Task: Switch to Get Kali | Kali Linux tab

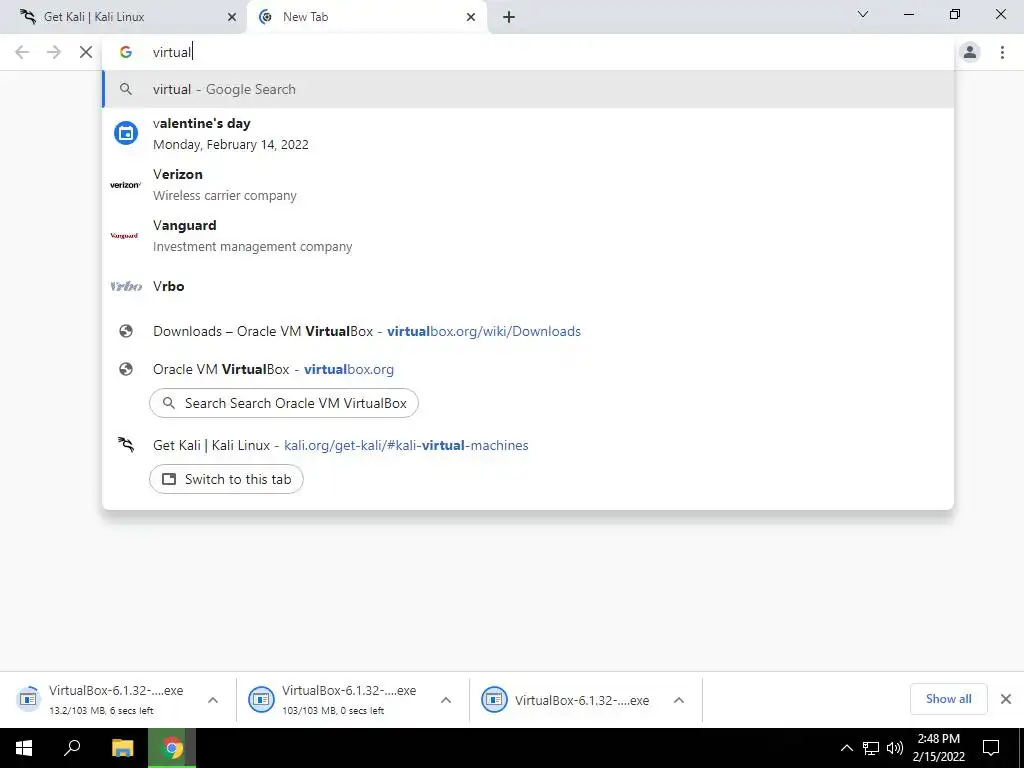Action: [x=124, y=17]
